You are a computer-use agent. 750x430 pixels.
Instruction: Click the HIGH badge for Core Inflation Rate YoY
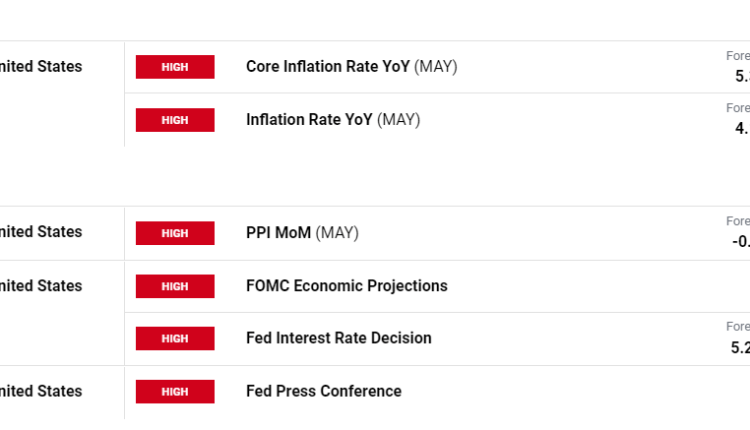pos(175,67)
